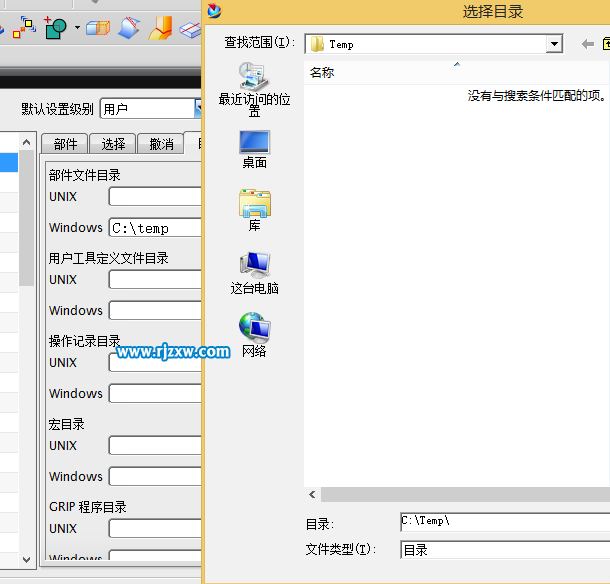The image size is (610, 584).
Task: Click the left panel vertical scrollbar thumb
Action: pyautogui.click(x=26, y=218)
